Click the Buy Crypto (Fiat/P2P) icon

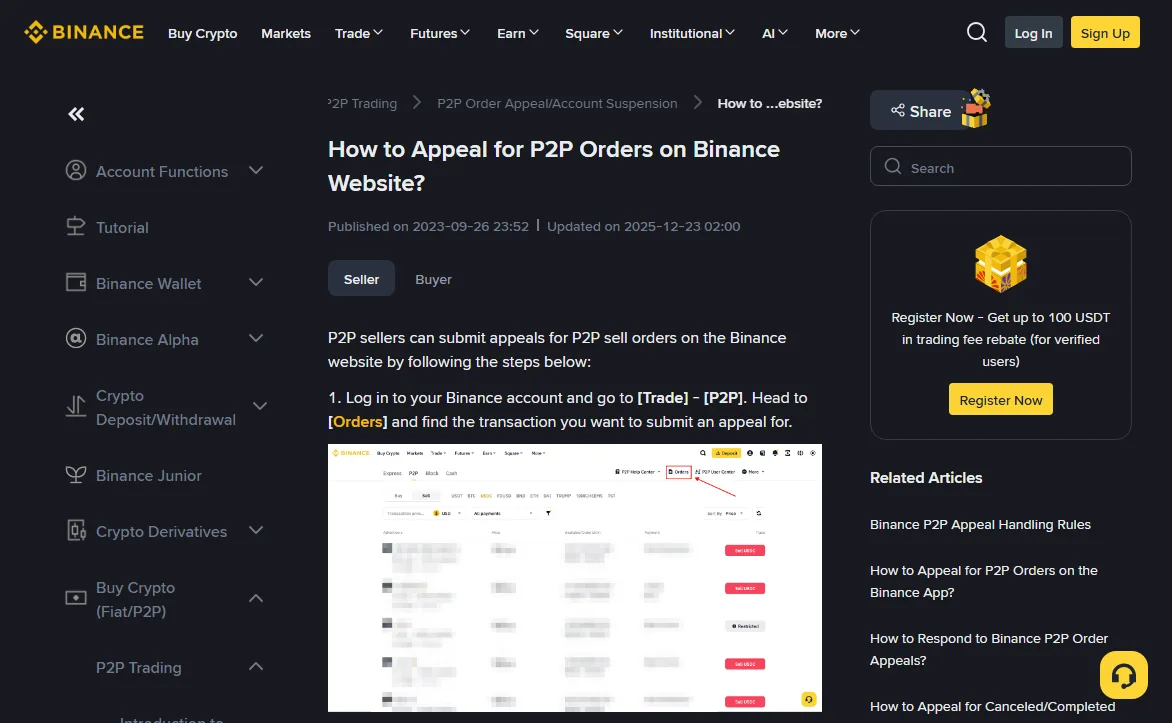click(75, 598)
